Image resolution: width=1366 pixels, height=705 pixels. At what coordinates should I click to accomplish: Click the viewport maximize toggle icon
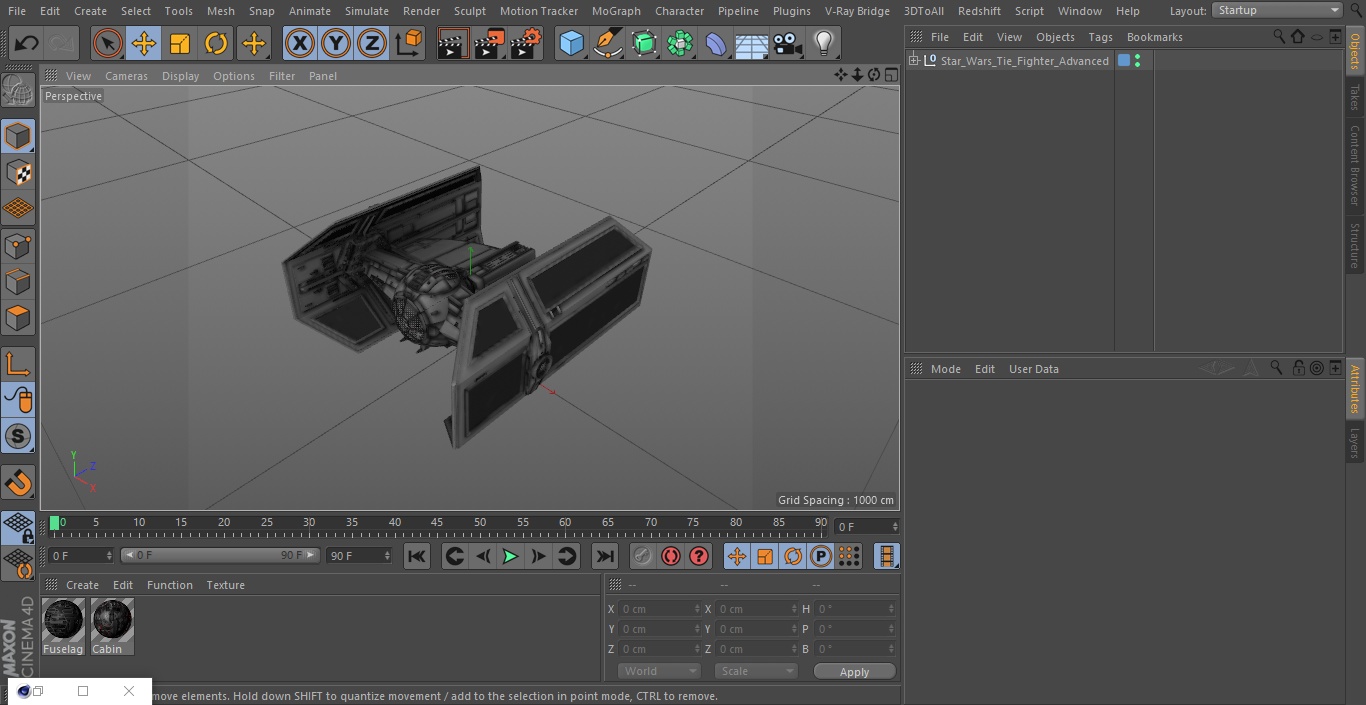(x=890, y=75)
